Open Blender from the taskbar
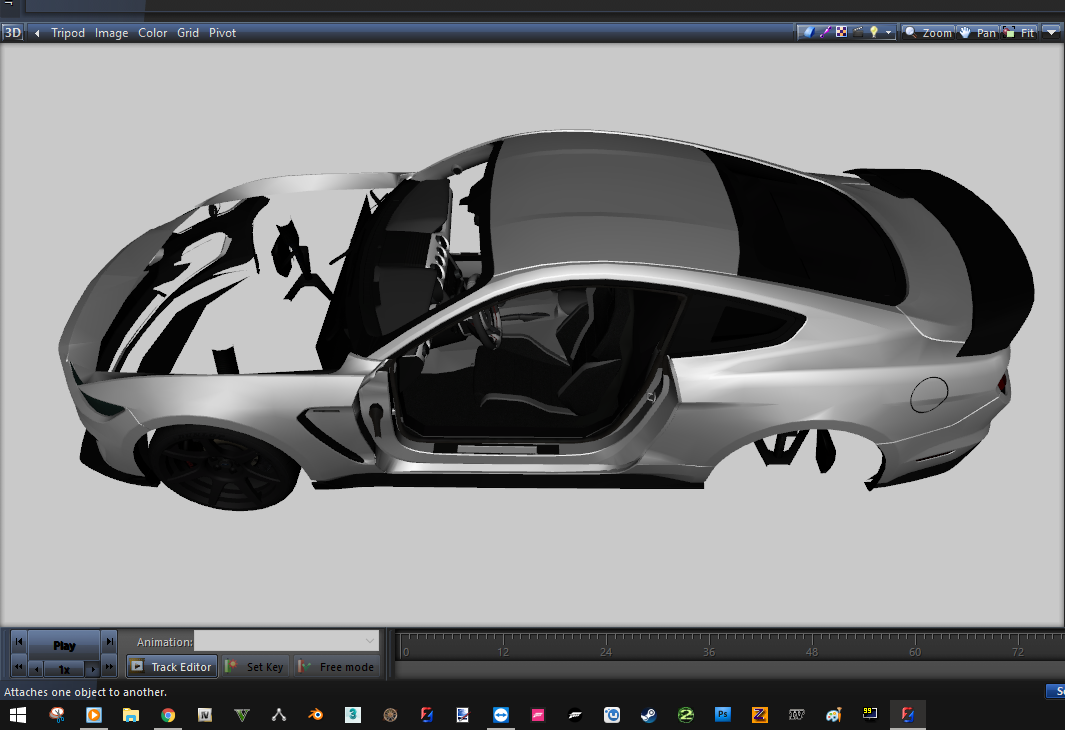The height and width of the screenshot is (730, 1065). pyautogui.click(x=316, y=715)
